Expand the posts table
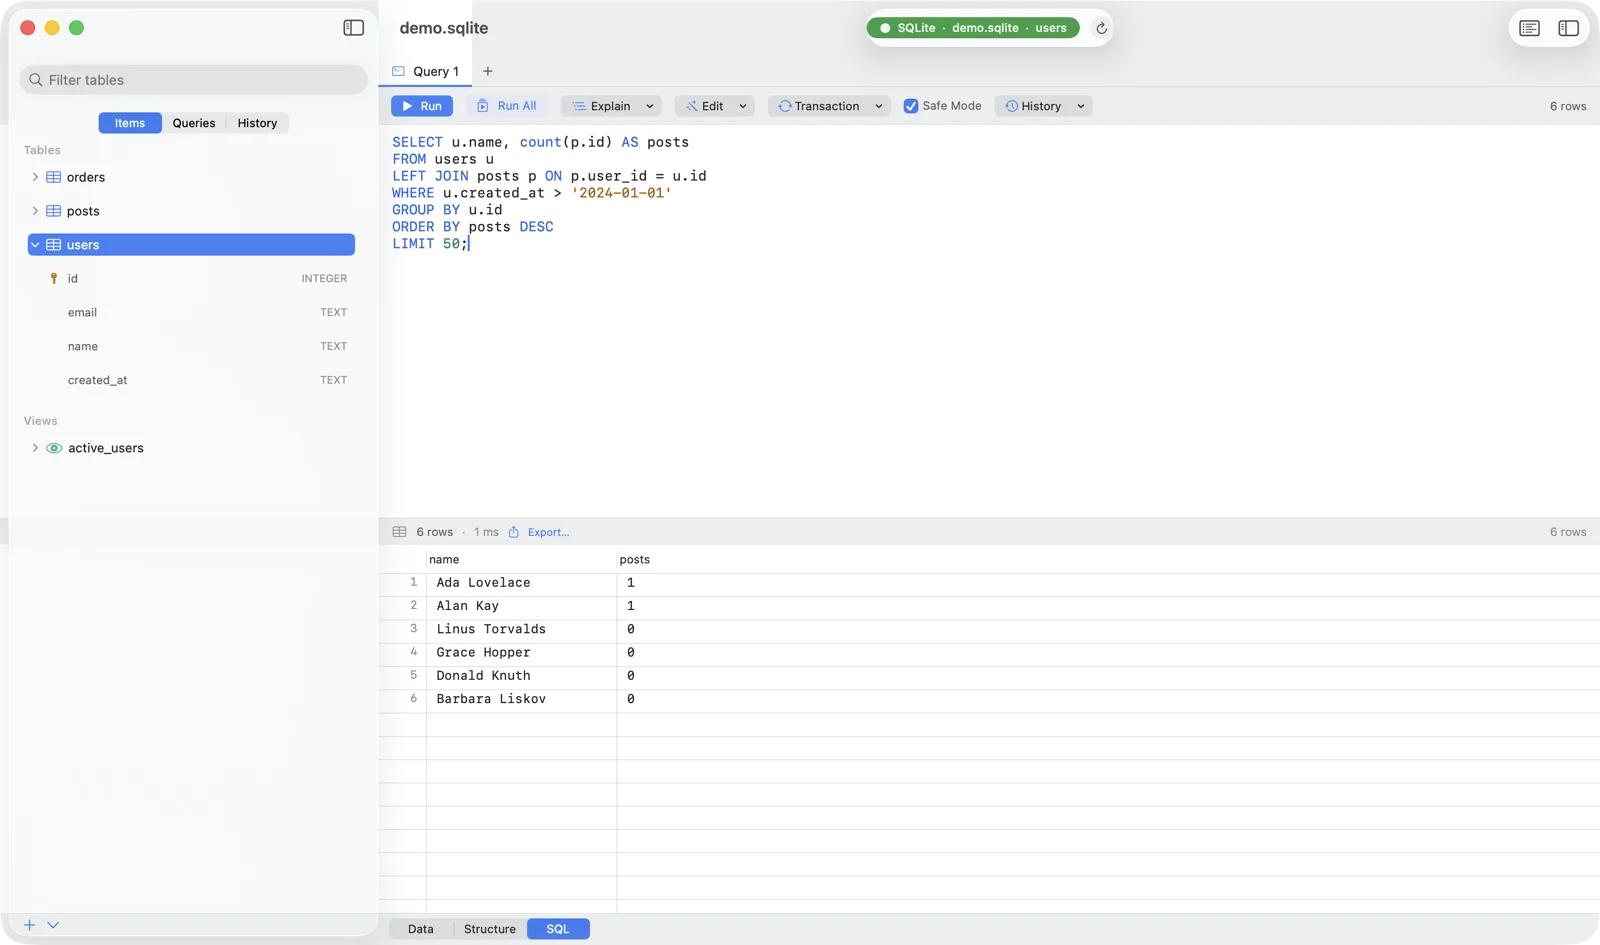Viewport: 1600px width, 945px height. [x=35, y=211]
